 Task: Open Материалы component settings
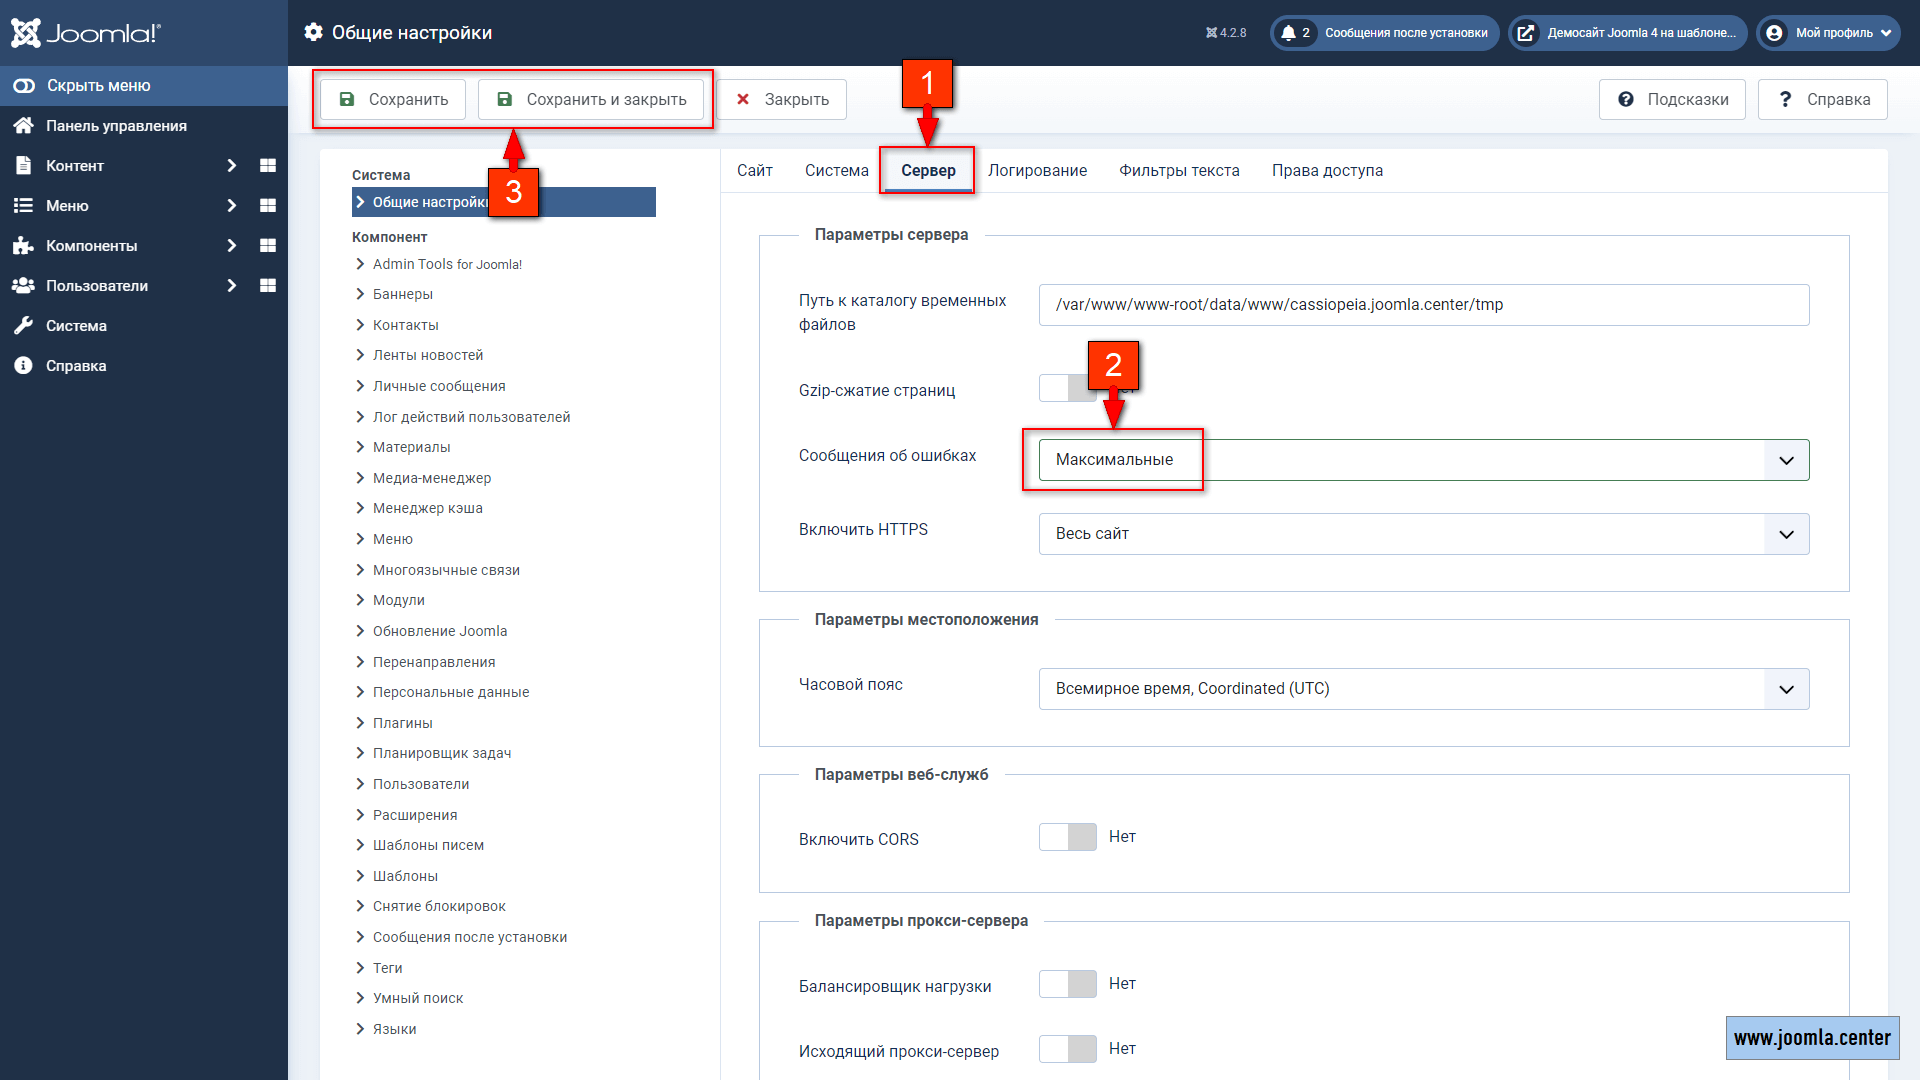[x=412, y=447]
